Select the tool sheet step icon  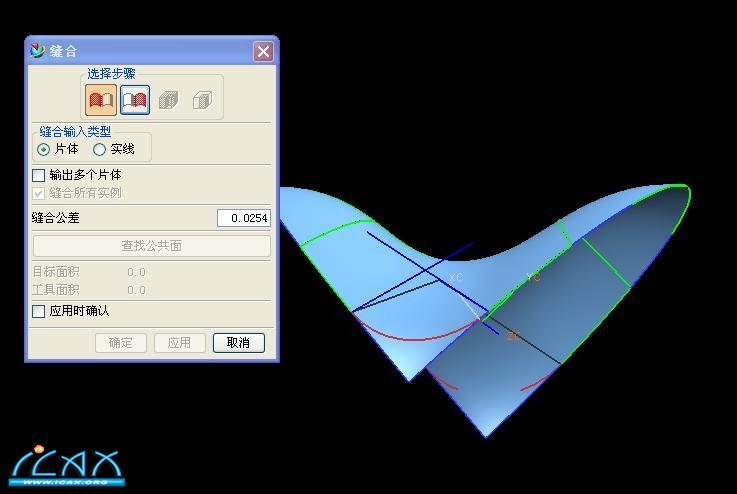[135, 100]
